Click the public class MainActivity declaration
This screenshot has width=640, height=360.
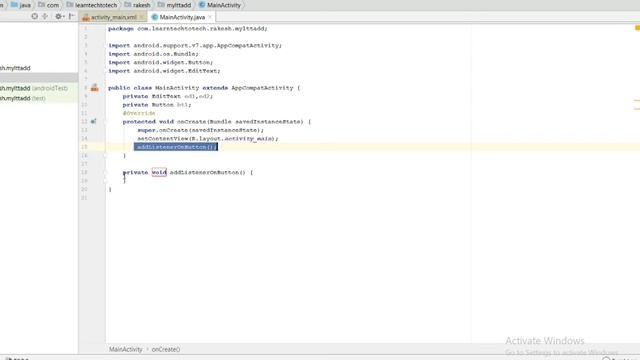click(x=204, y=88)
